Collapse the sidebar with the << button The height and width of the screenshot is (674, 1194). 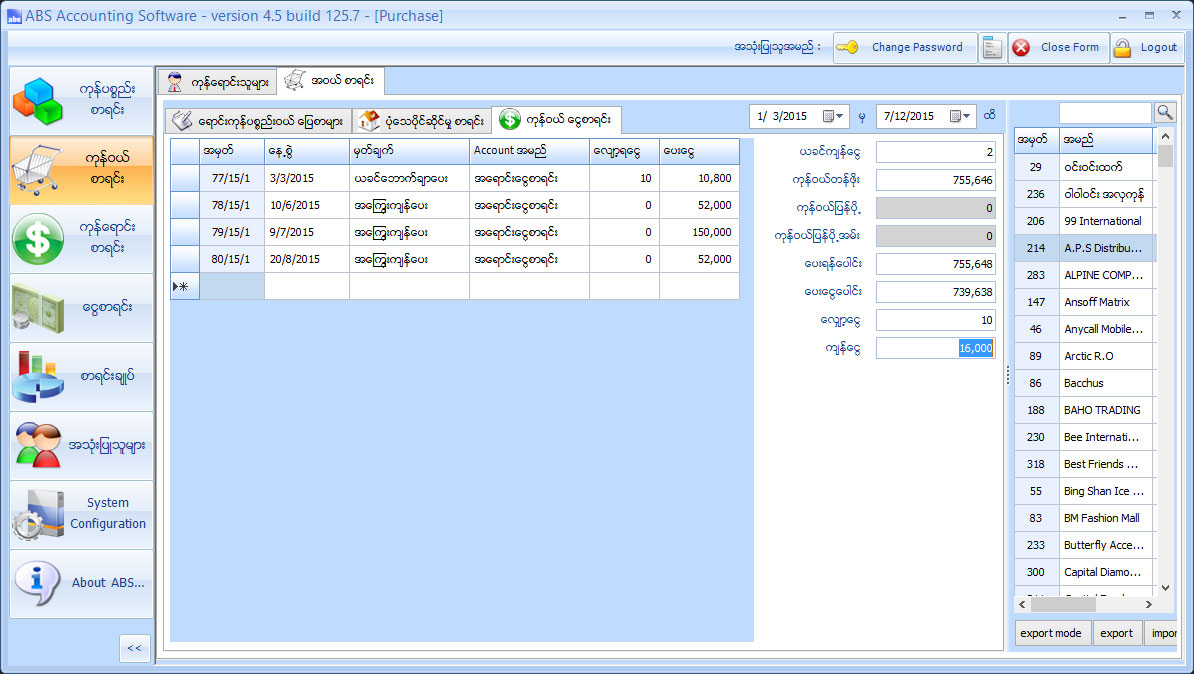(x=134, y=648)
